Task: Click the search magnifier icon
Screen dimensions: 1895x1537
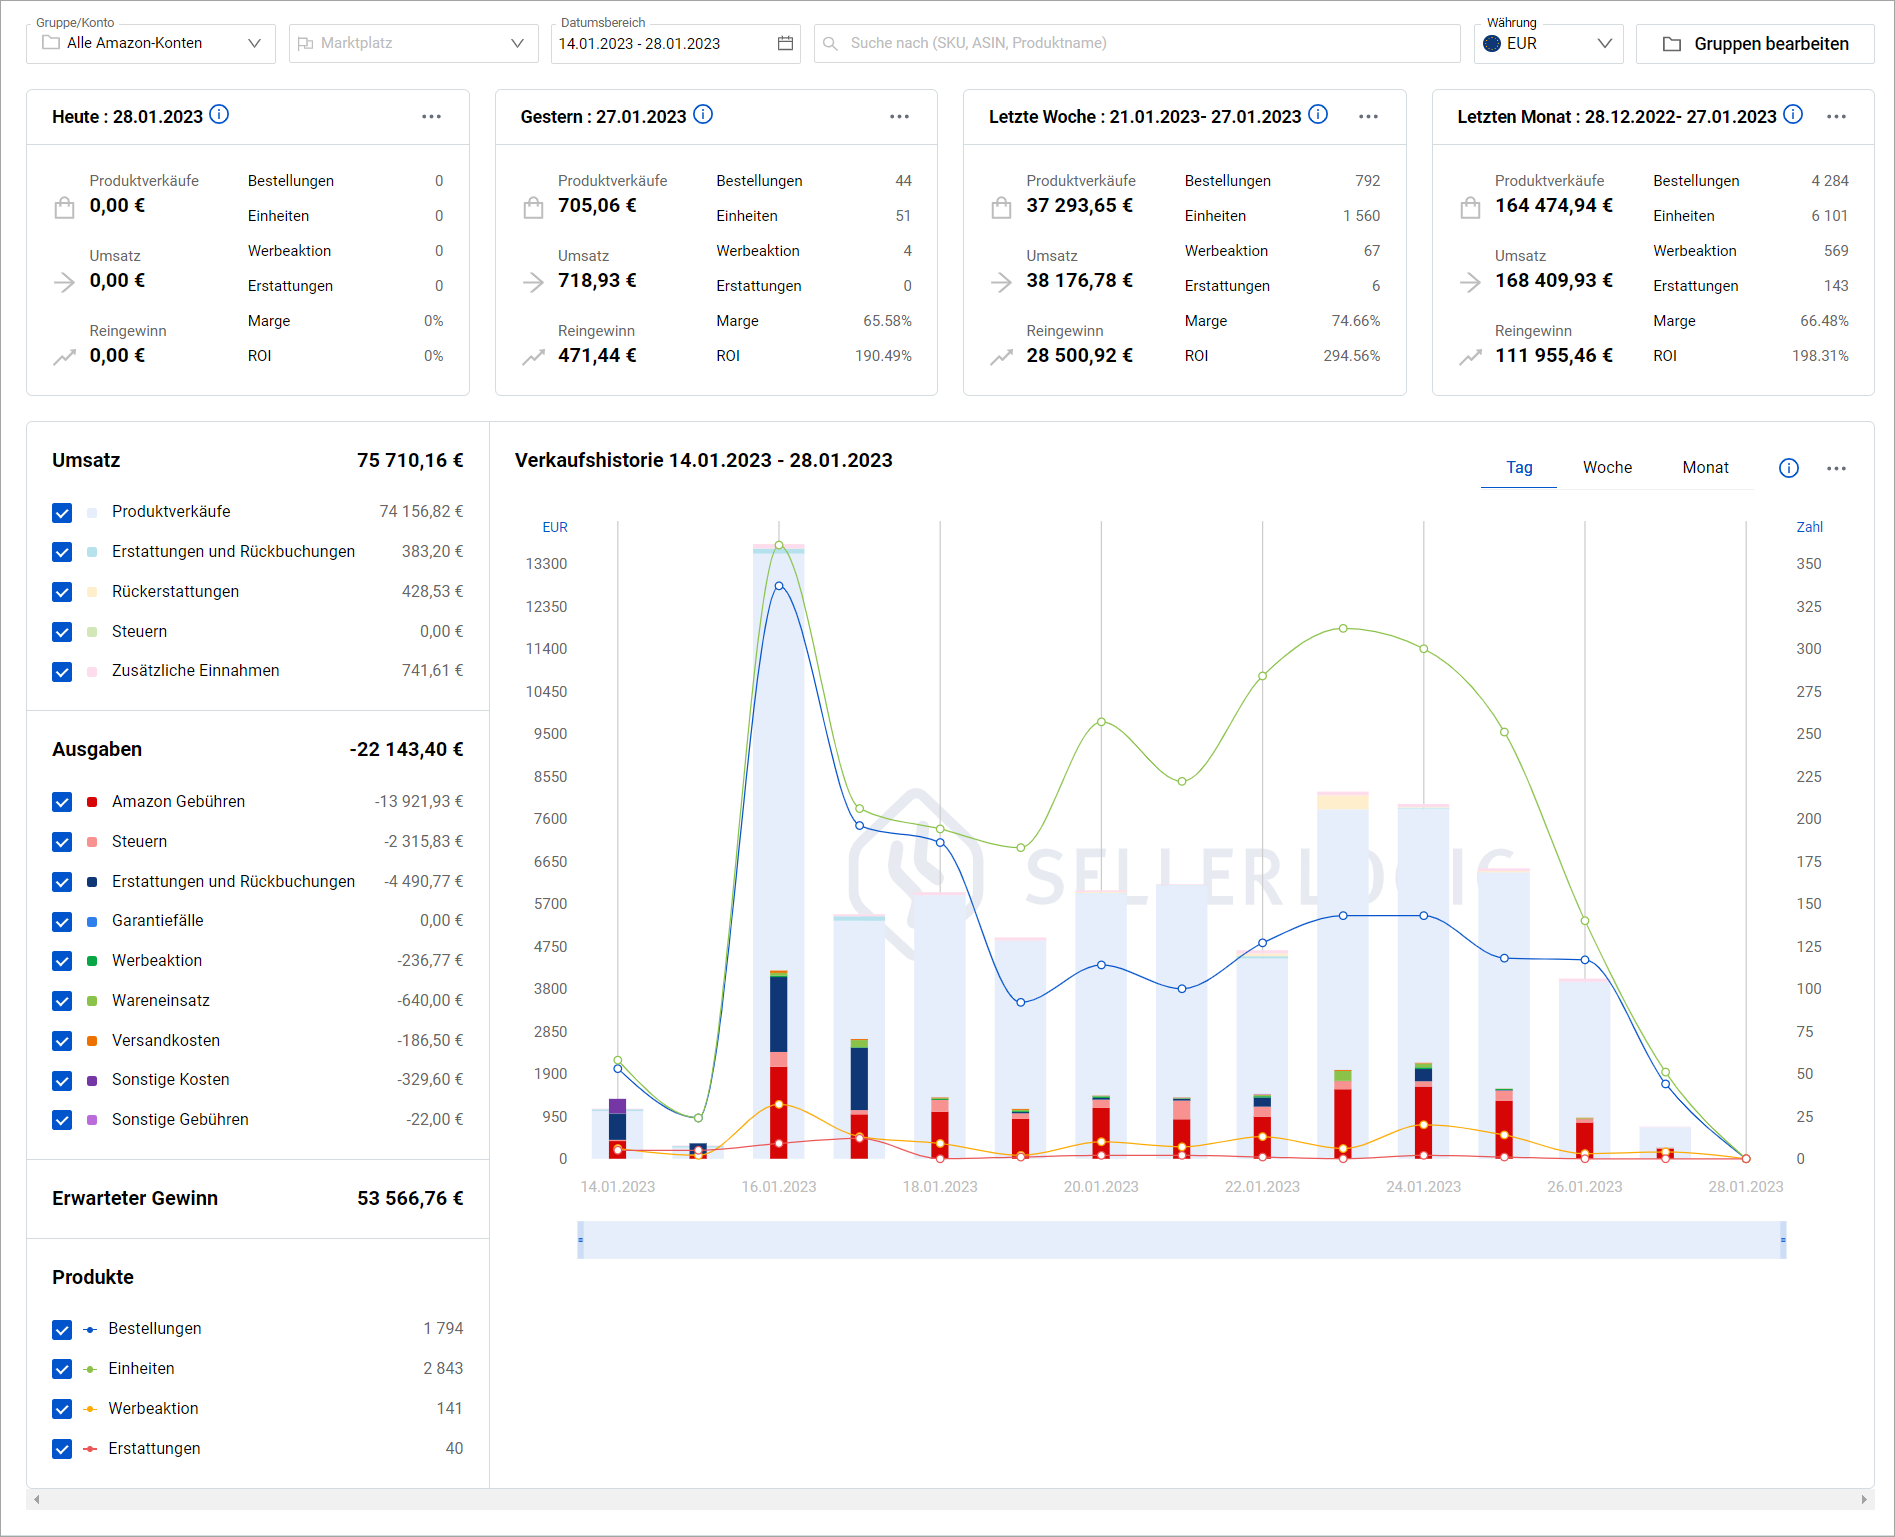Action: [830, 44]
